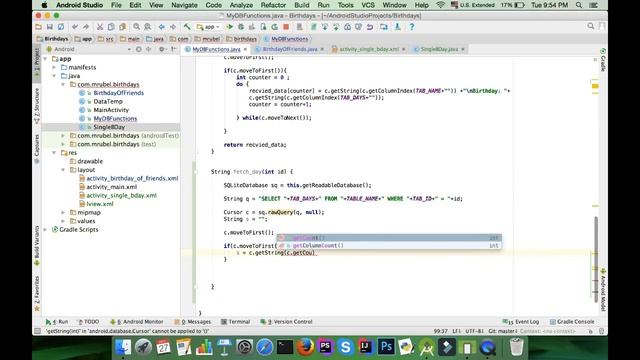
Task: Click the Cut scissors icon
Action: [100, 27]
